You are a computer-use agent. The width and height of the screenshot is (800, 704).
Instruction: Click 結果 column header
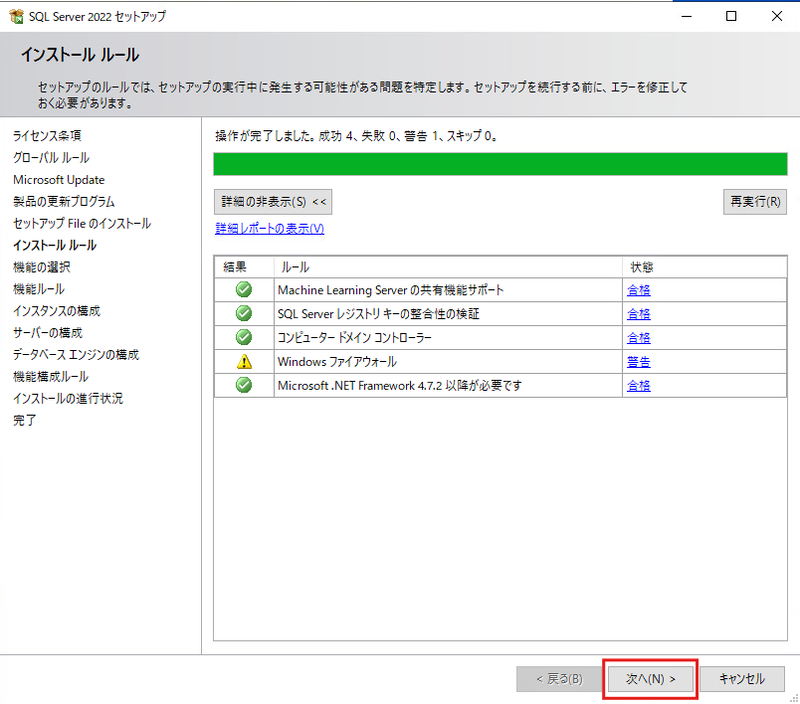click(244, 267)
